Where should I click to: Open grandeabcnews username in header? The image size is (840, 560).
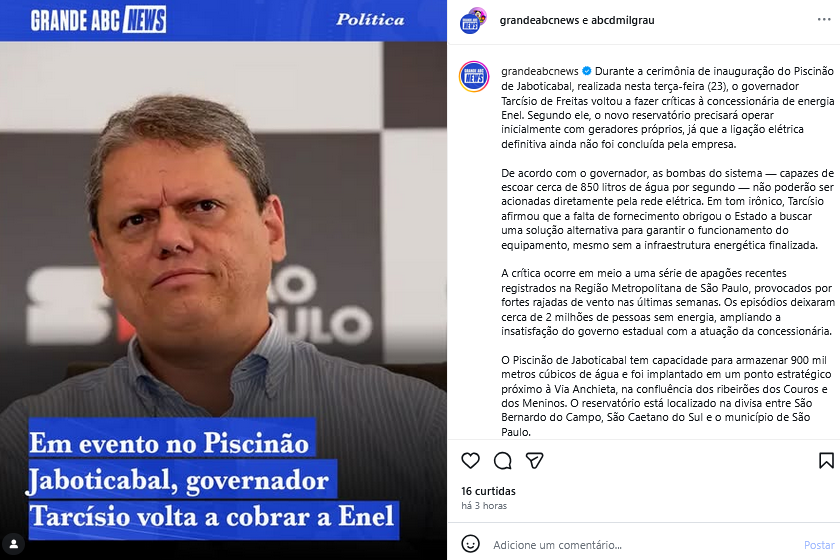(539, 20)
